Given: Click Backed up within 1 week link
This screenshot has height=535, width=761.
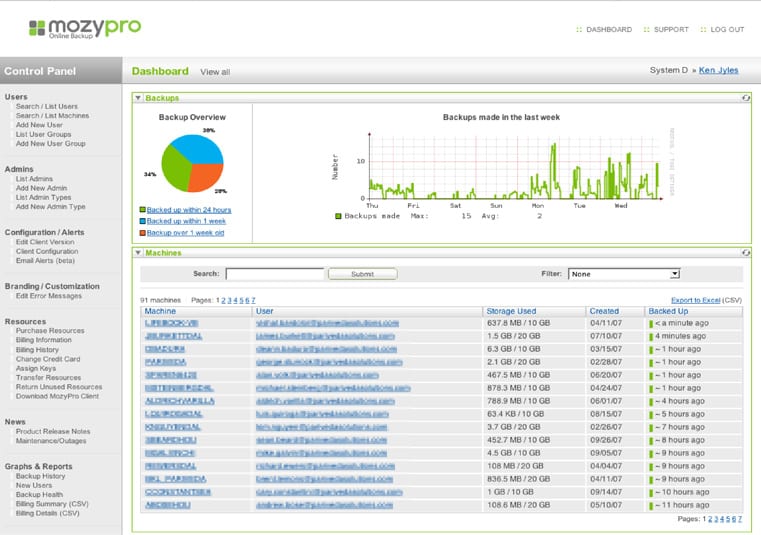Looking at the screenshot, I should pyautogui.click(x=186, y=221).
